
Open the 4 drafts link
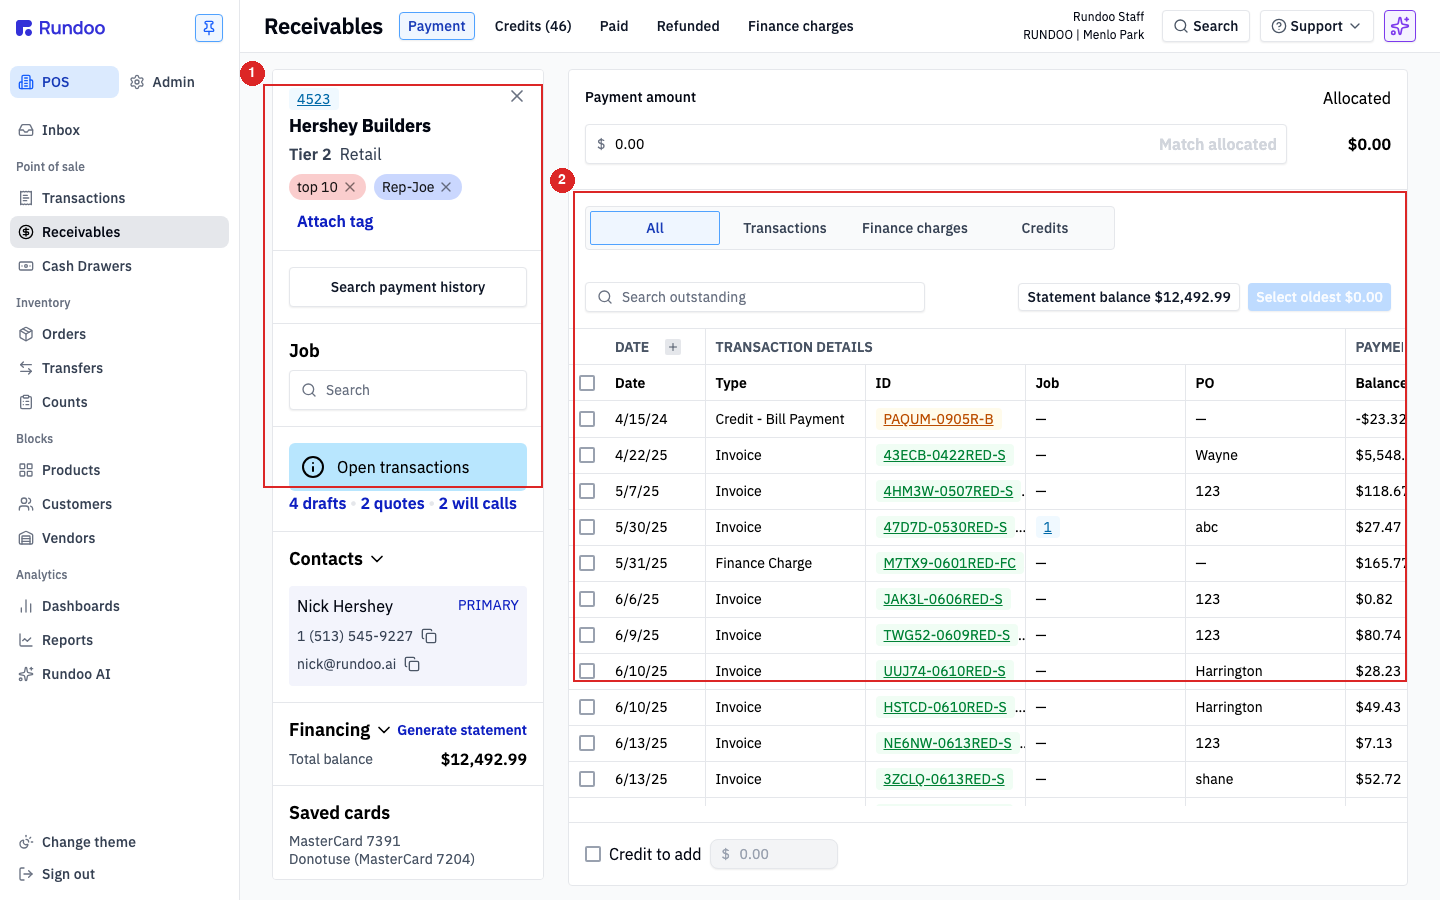pyautogui.click(x=318, y=504)
